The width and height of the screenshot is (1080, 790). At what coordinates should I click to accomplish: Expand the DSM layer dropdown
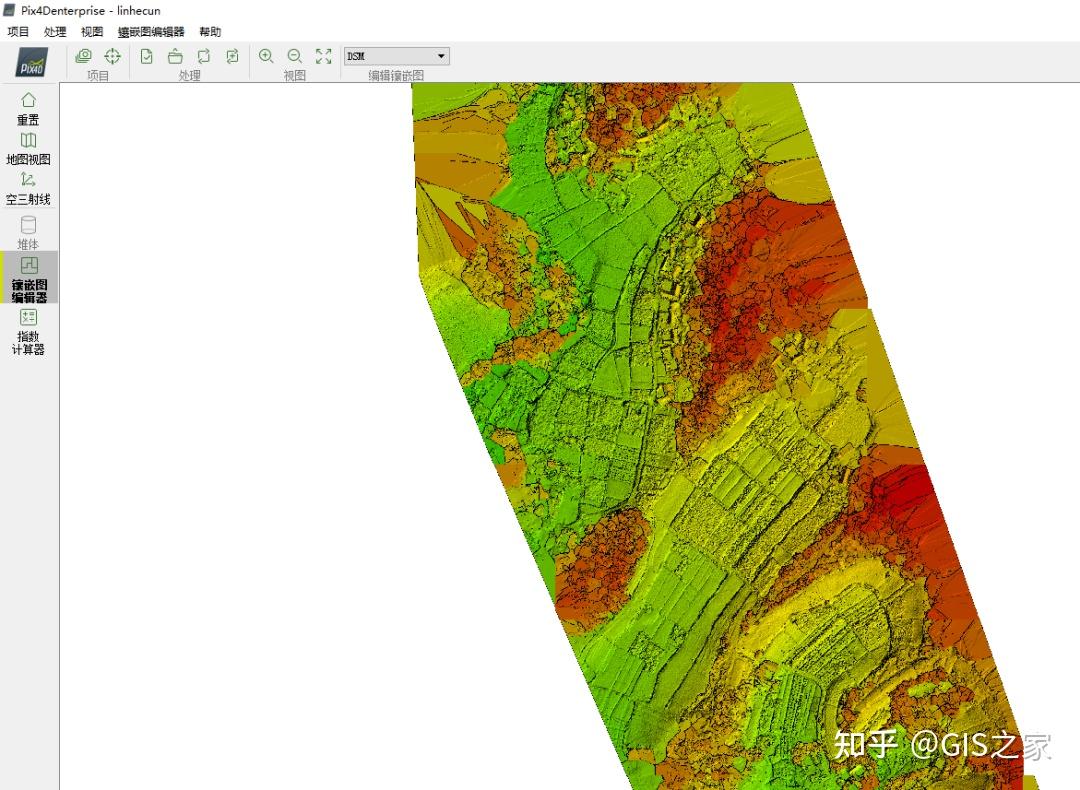click(x=441, y=56)
